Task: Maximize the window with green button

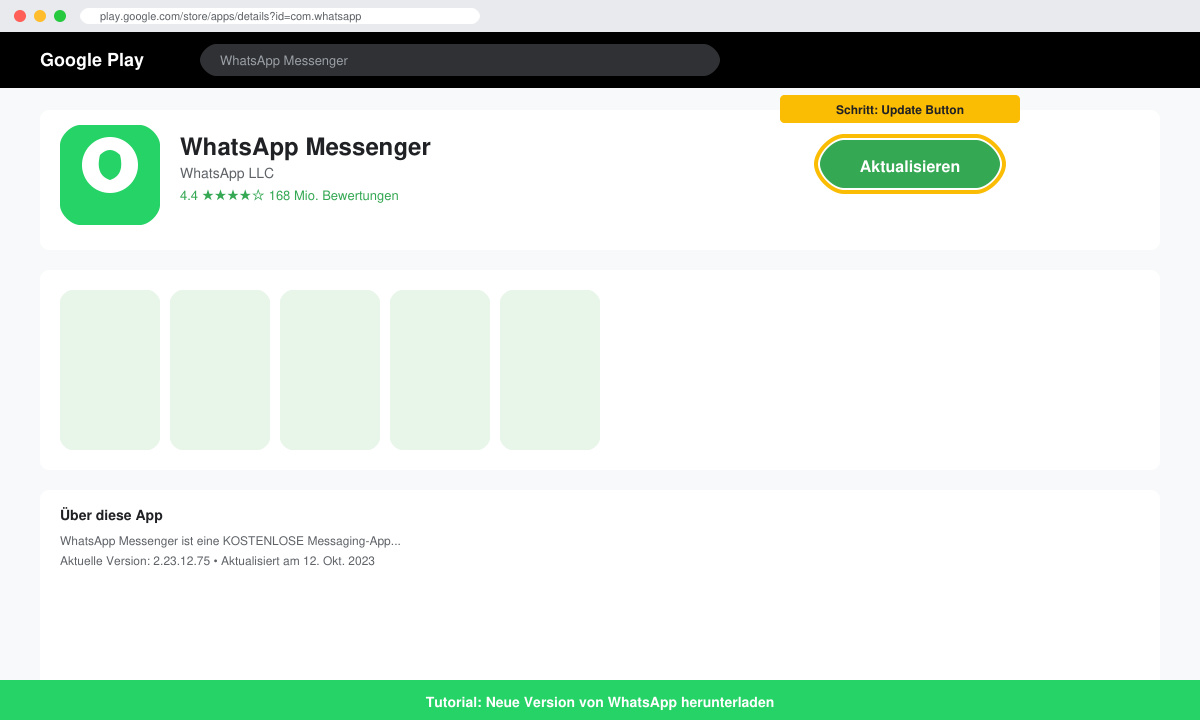Action: (x=60, y=16)
